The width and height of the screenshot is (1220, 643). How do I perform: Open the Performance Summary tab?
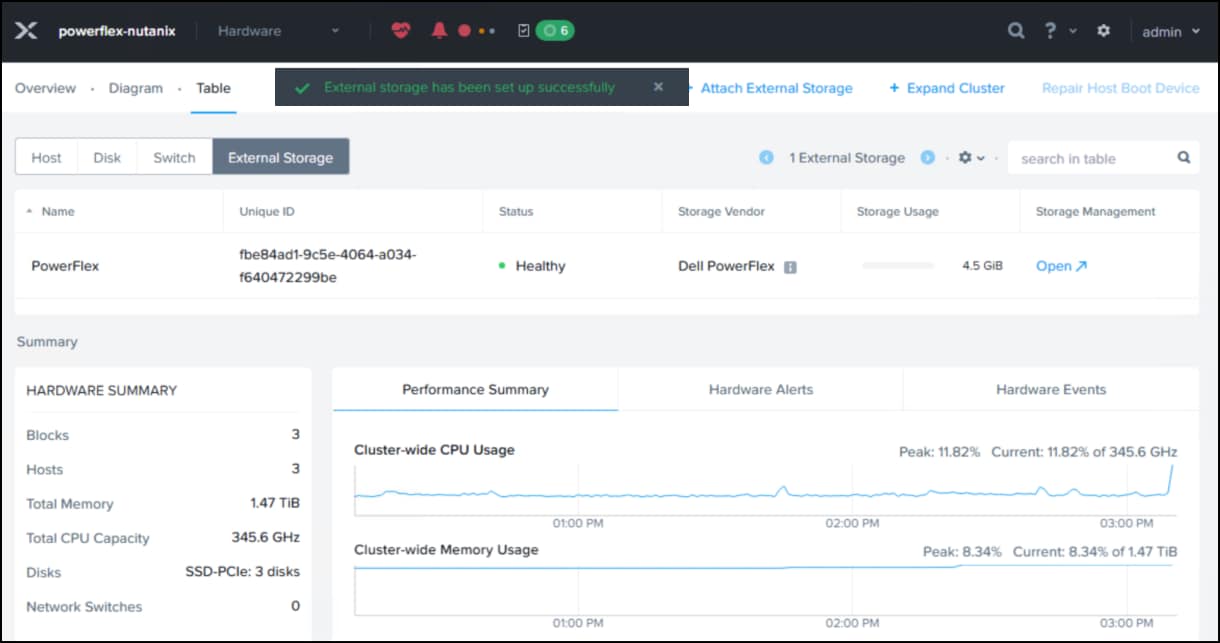475,389
